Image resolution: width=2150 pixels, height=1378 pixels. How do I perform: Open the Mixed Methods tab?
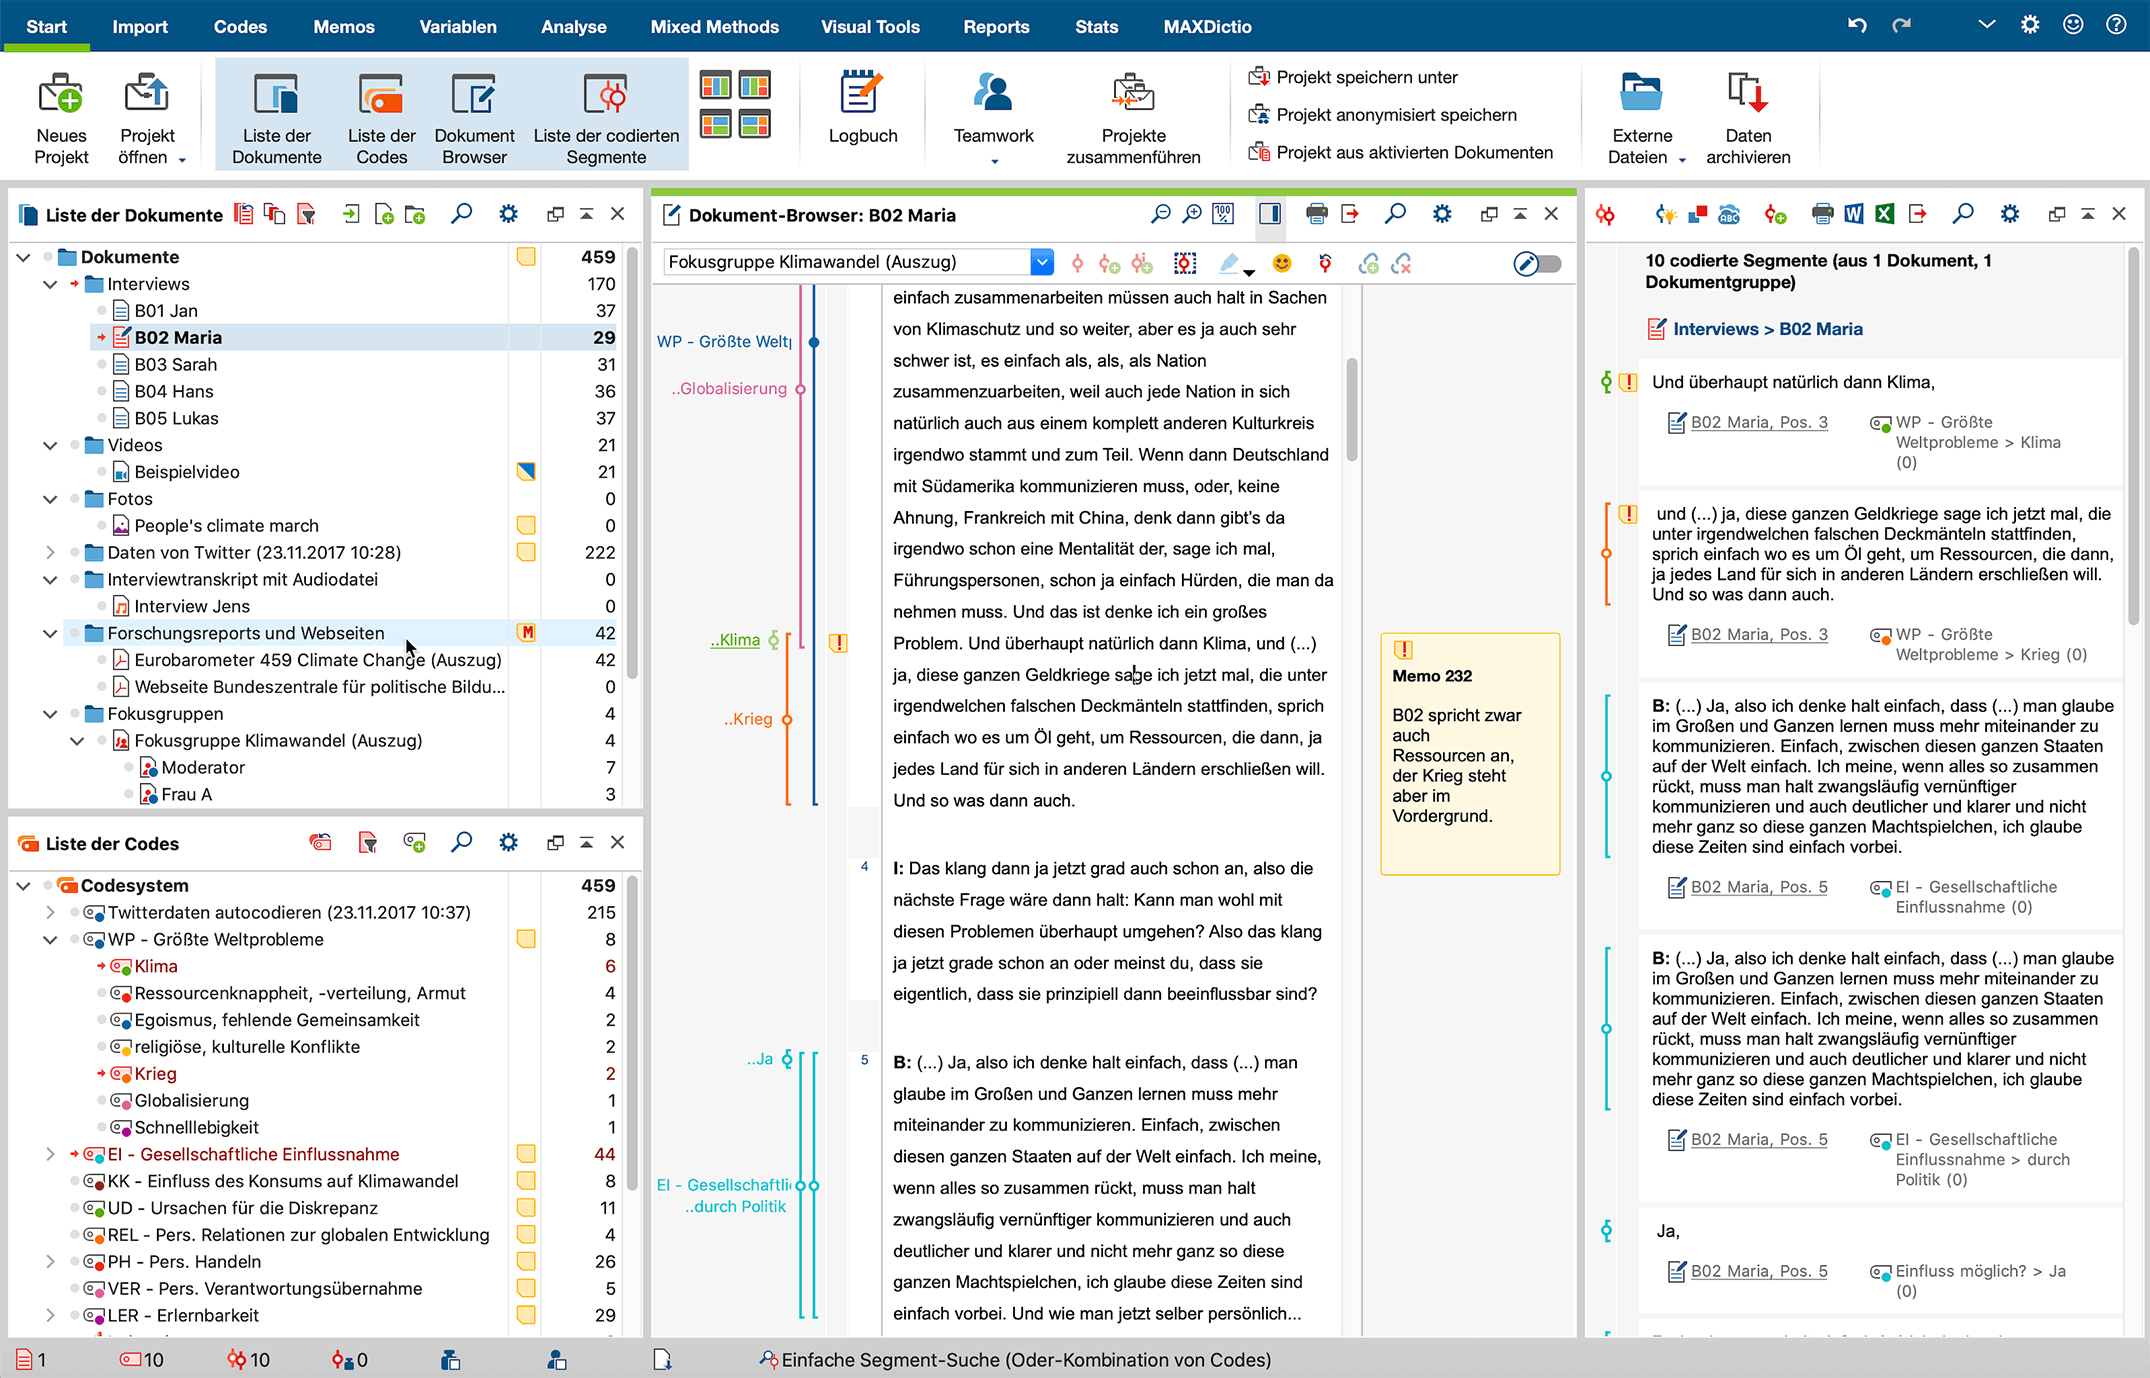coord(714,27)
